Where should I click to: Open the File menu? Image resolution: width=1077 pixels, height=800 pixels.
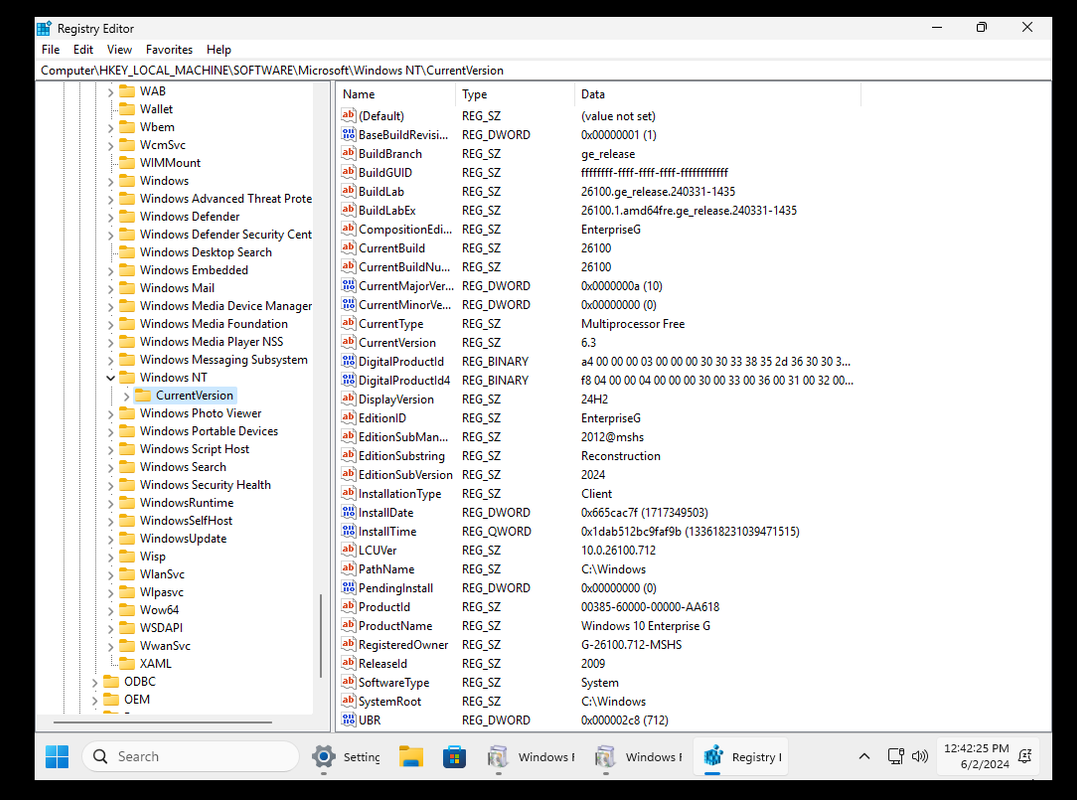coord(50,49)
